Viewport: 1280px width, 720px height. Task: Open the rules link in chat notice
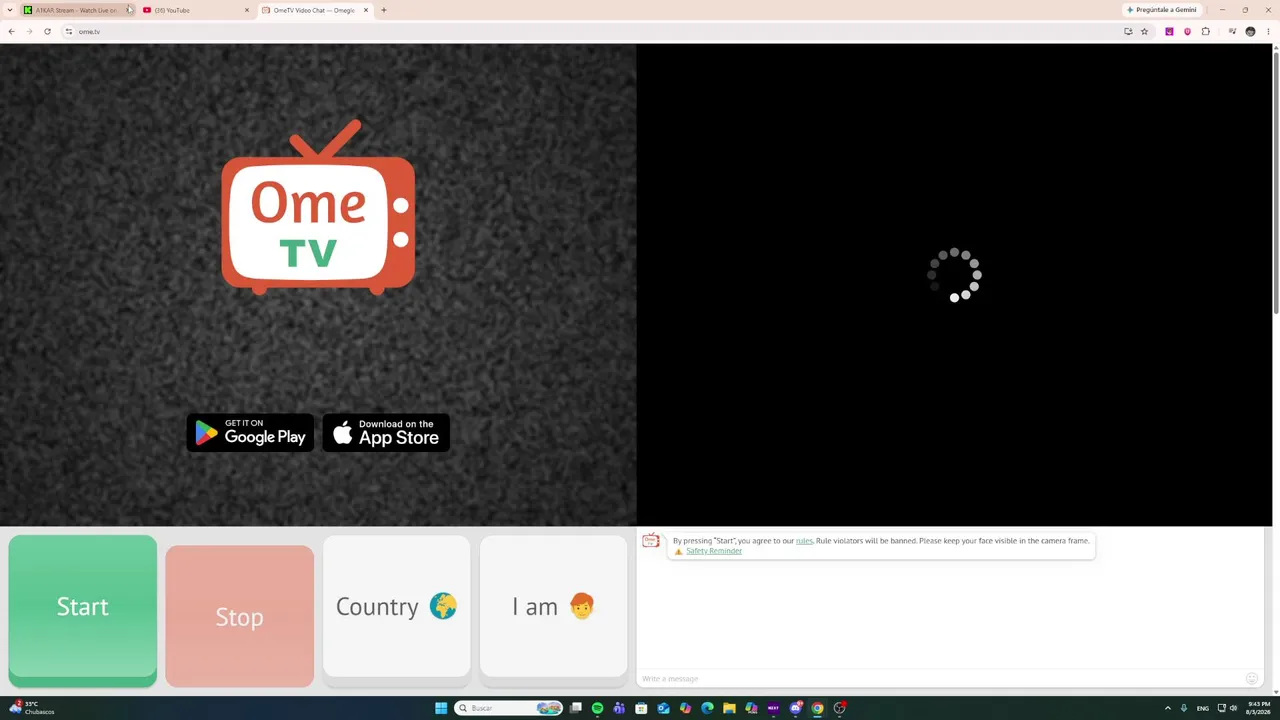pyautogui.click(x=804, y=541)
